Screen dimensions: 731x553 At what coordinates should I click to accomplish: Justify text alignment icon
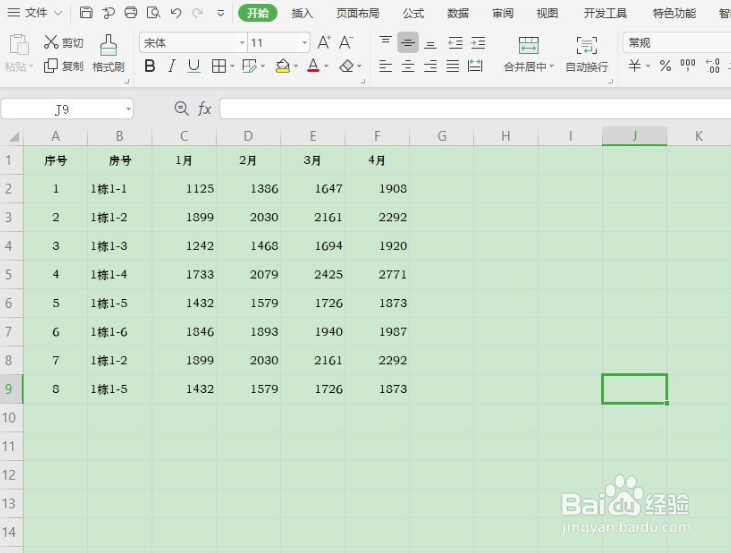point(453,66)
